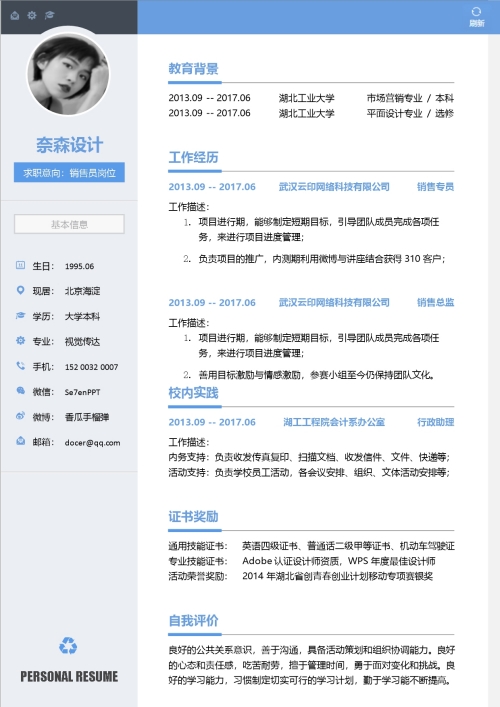The height and width of the screenshot is (707, 500).
Task: Click the 求职意向：销售员岗位 button
Action: (x=69, y=173)
